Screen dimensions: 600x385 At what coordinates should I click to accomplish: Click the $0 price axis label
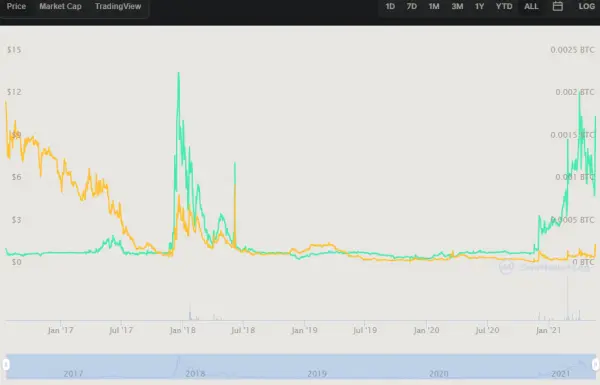click(16, 262)
